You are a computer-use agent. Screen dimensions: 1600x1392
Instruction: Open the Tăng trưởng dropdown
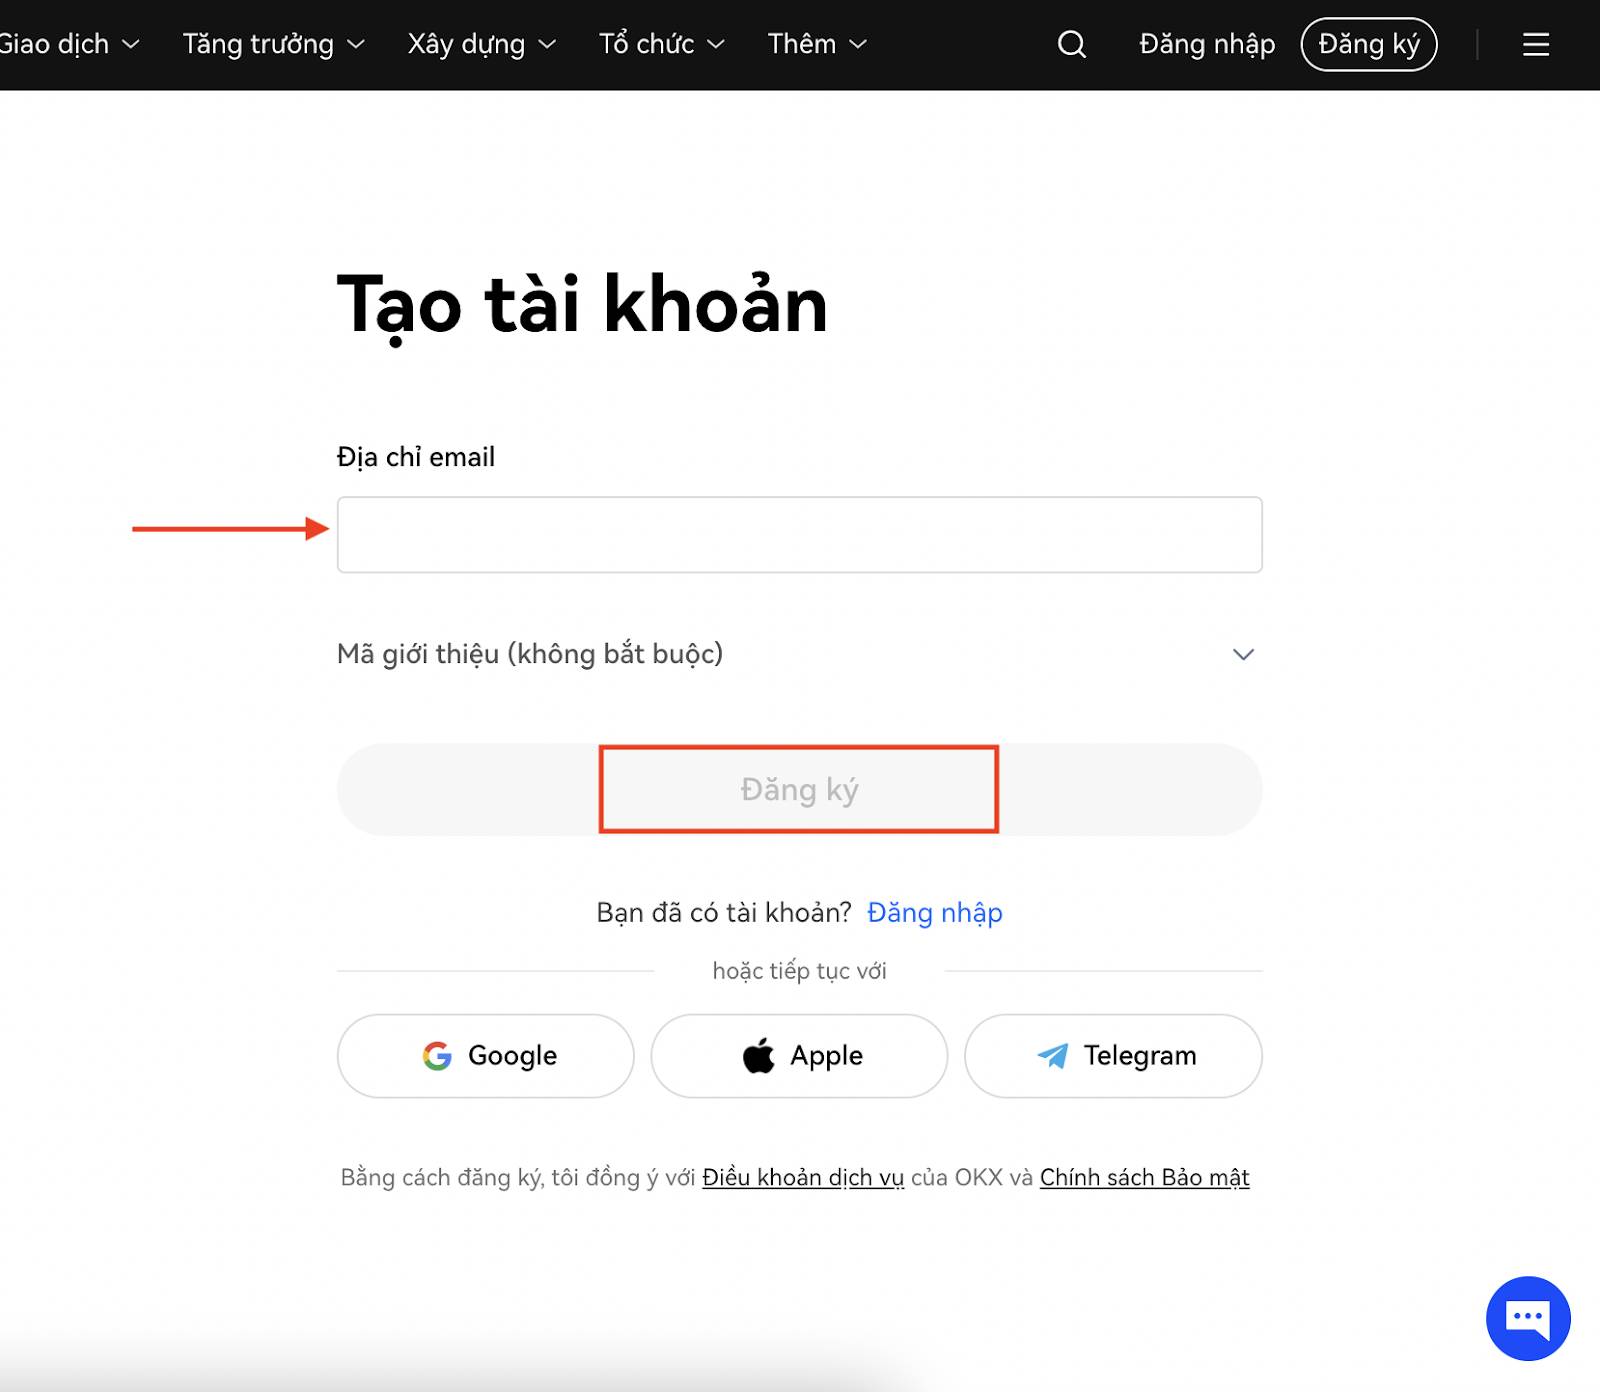(x=272, y=43)
